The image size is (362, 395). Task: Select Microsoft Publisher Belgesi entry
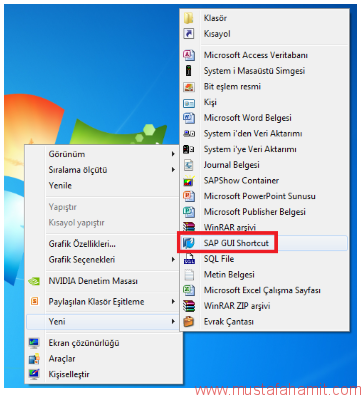pos(265,212)
